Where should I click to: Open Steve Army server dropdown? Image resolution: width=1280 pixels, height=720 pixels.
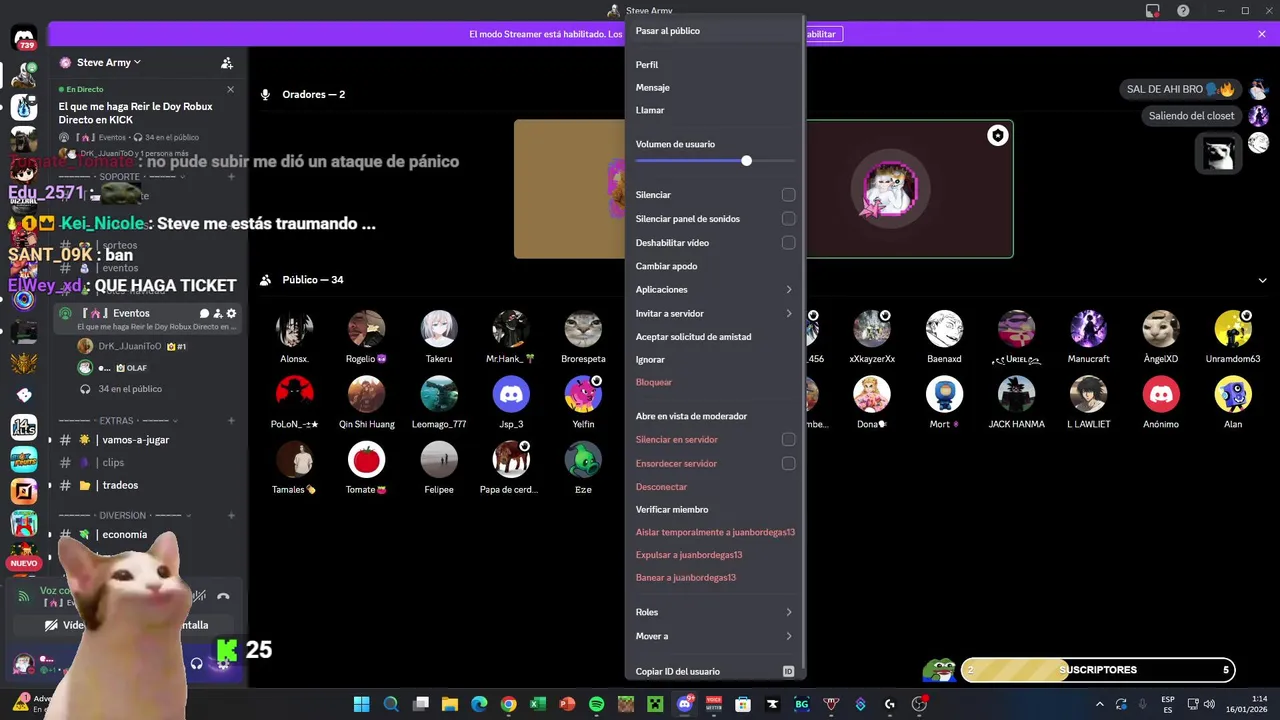[108, 62]
